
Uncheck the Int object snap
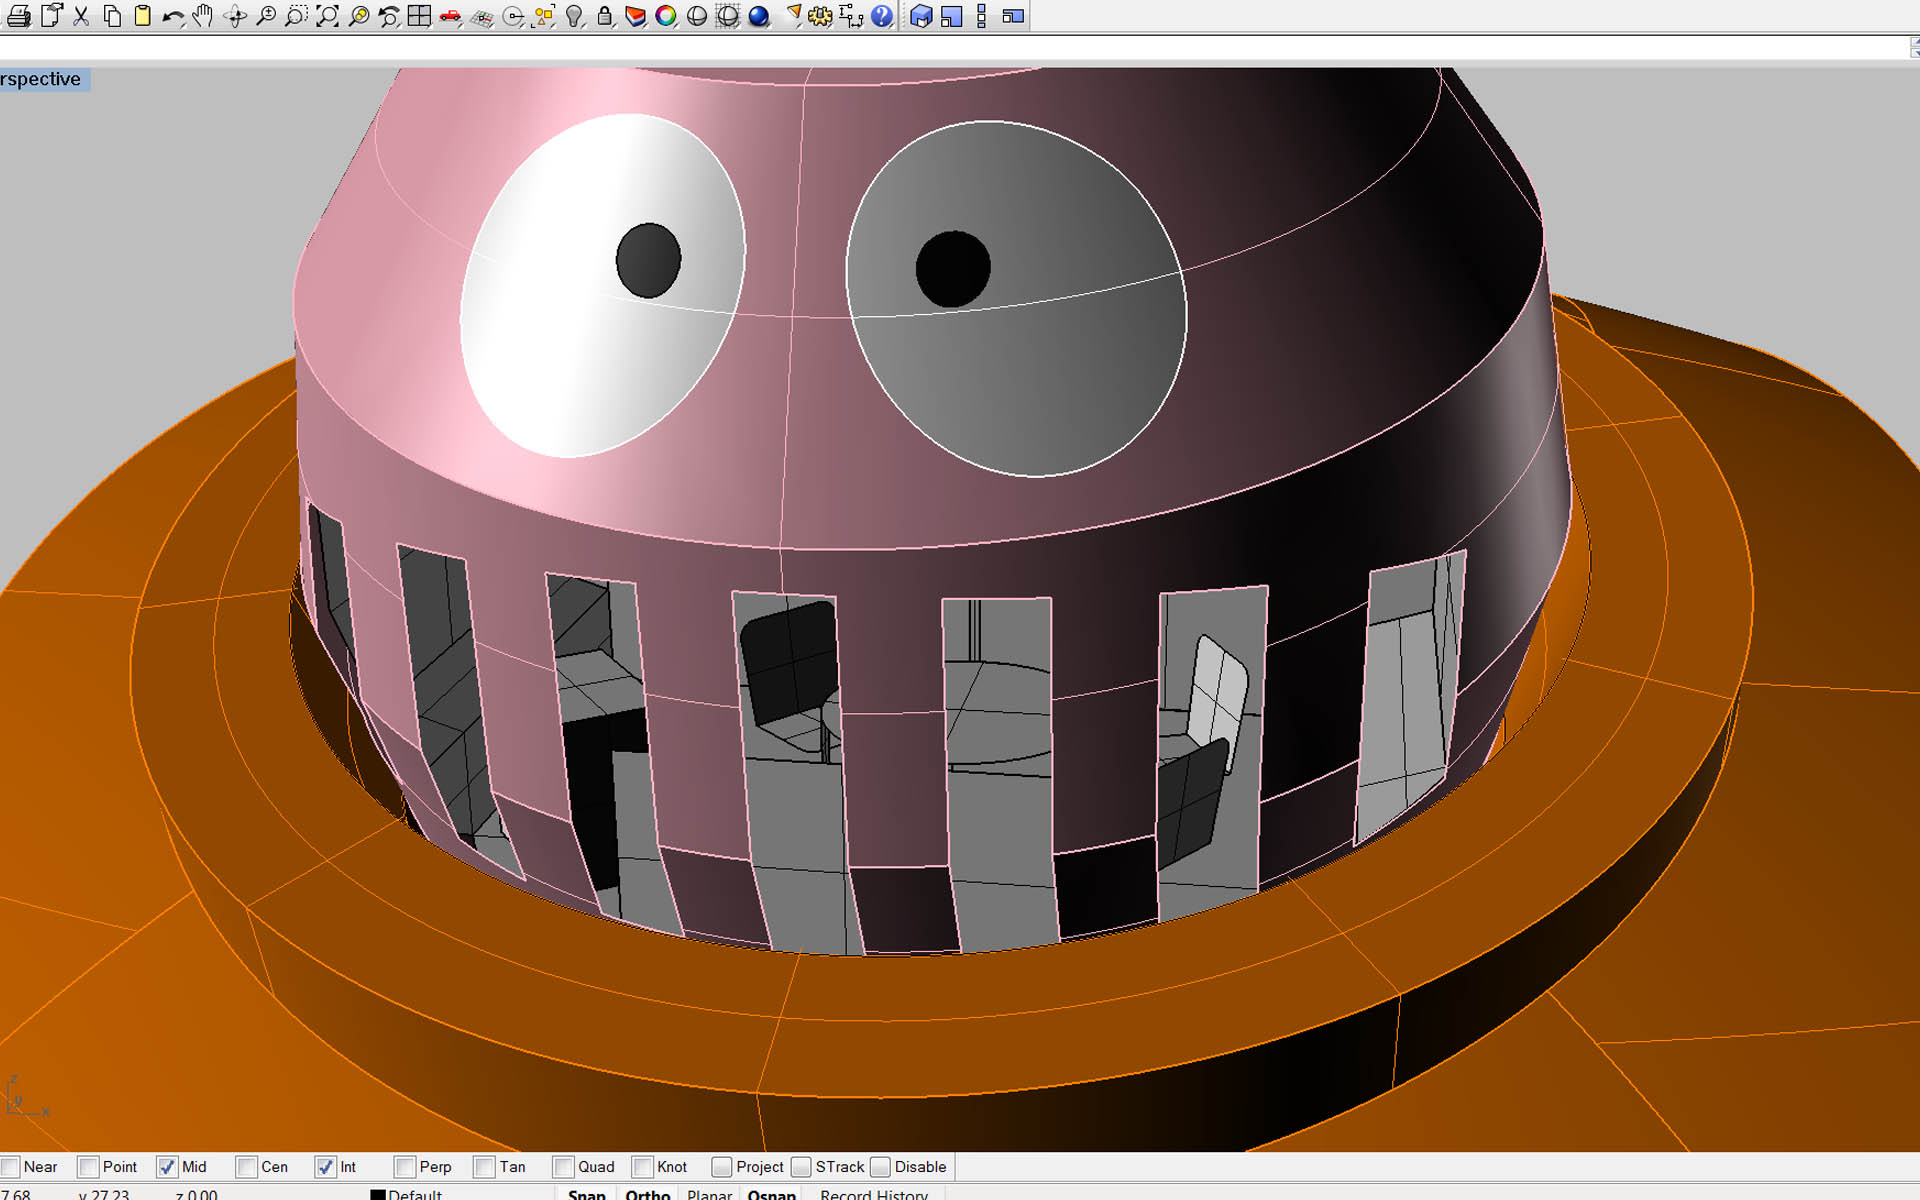coord(325,1167)
